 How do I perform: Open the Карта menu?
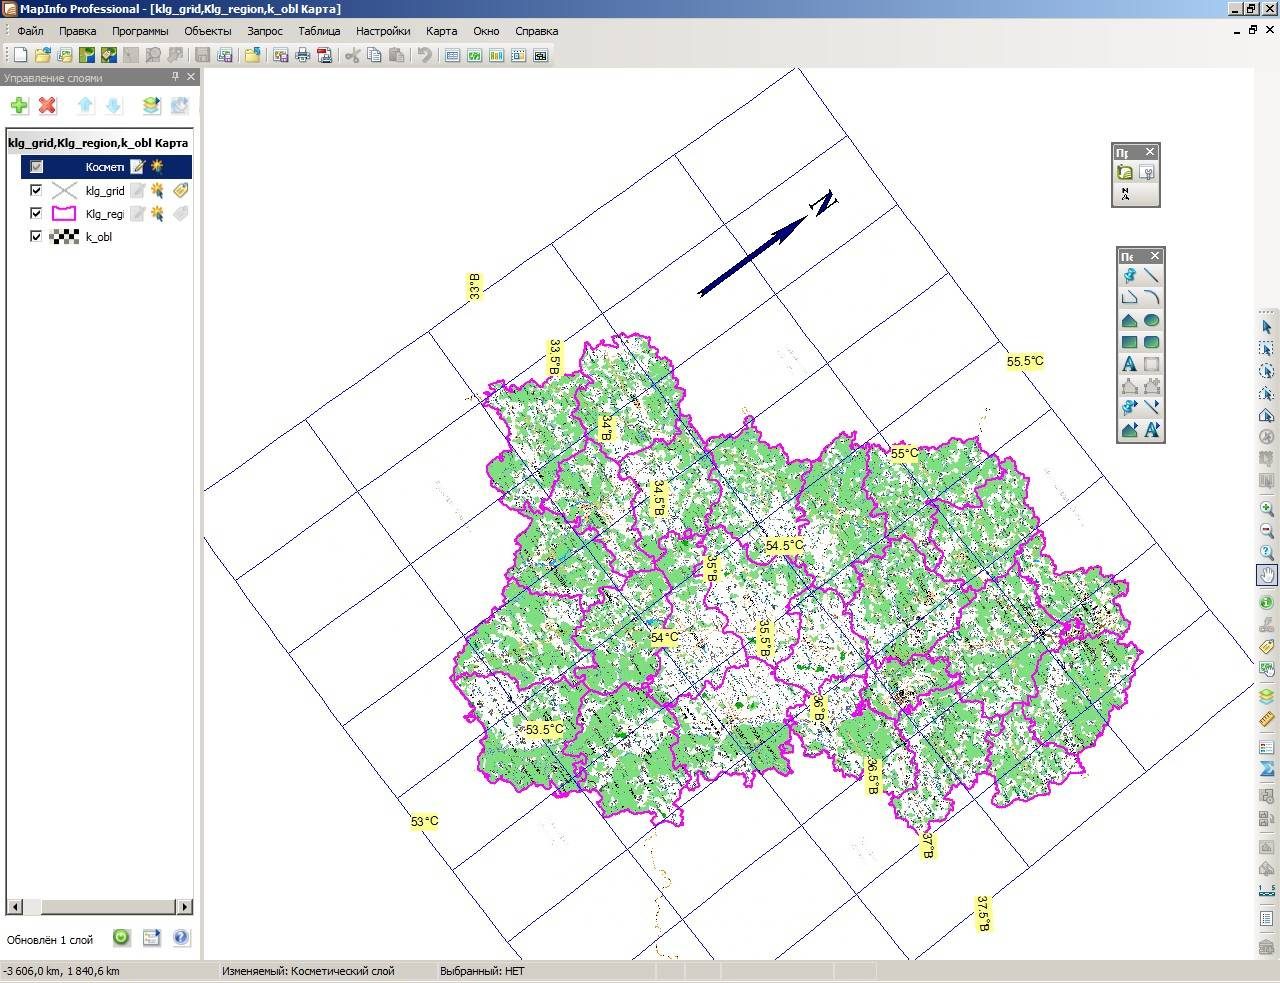coord(441,31)
